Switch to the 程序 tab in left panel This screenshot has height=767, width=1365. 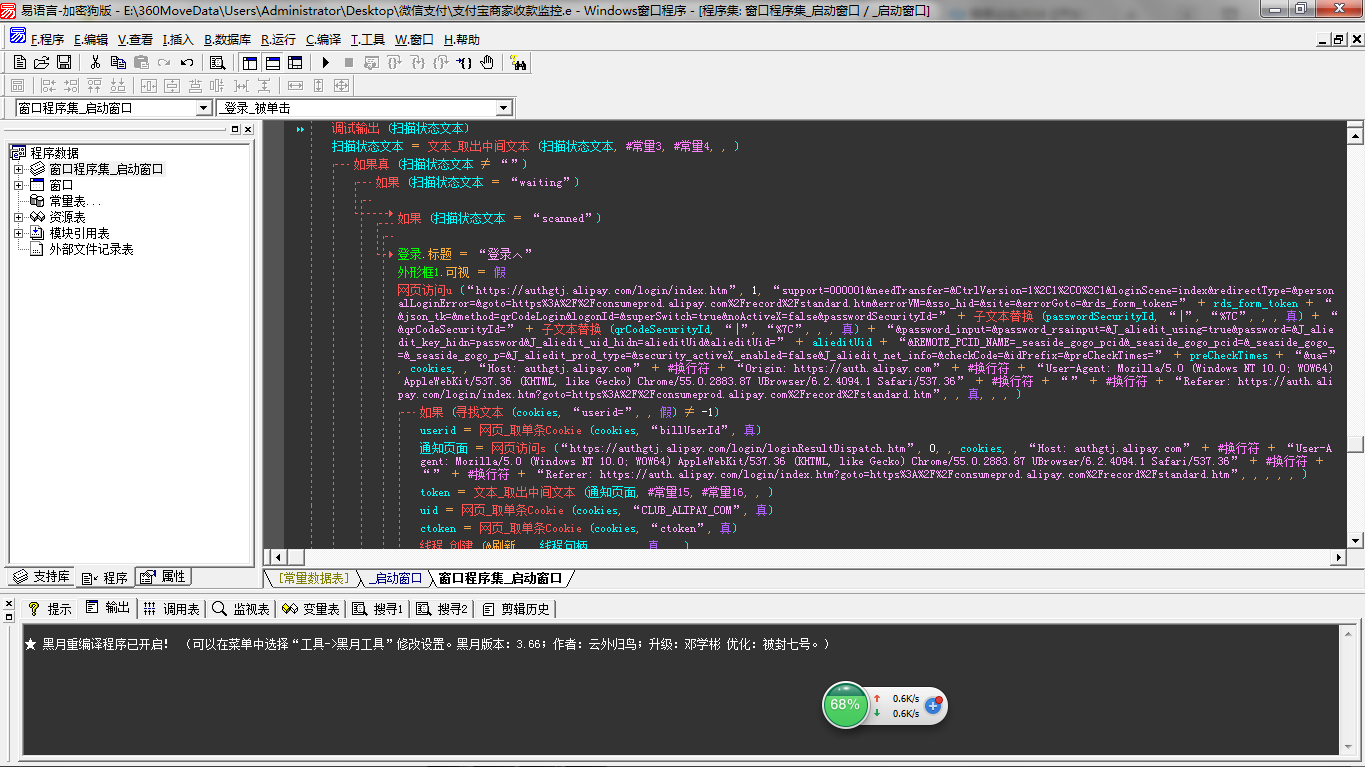pyautogui.click(x=105, y=577)
